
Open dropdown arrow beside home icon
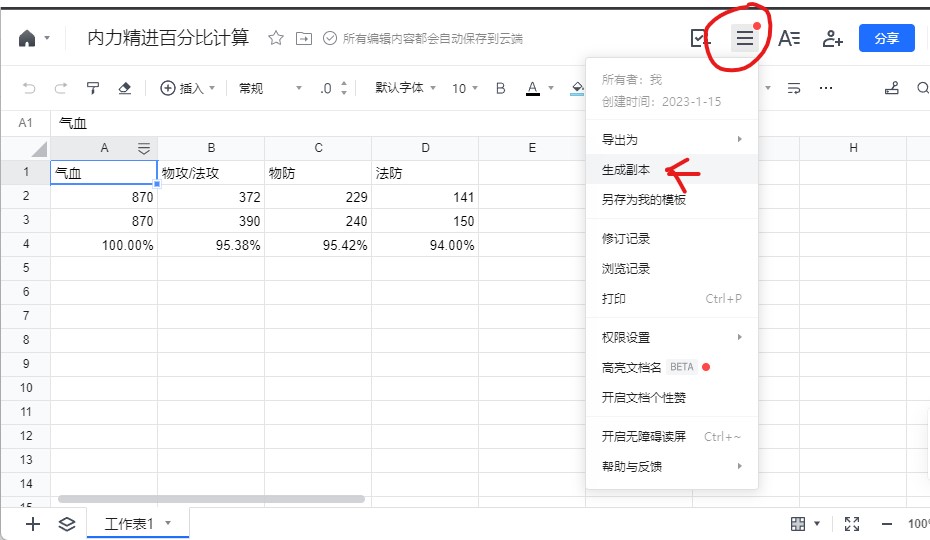(47, 39)
